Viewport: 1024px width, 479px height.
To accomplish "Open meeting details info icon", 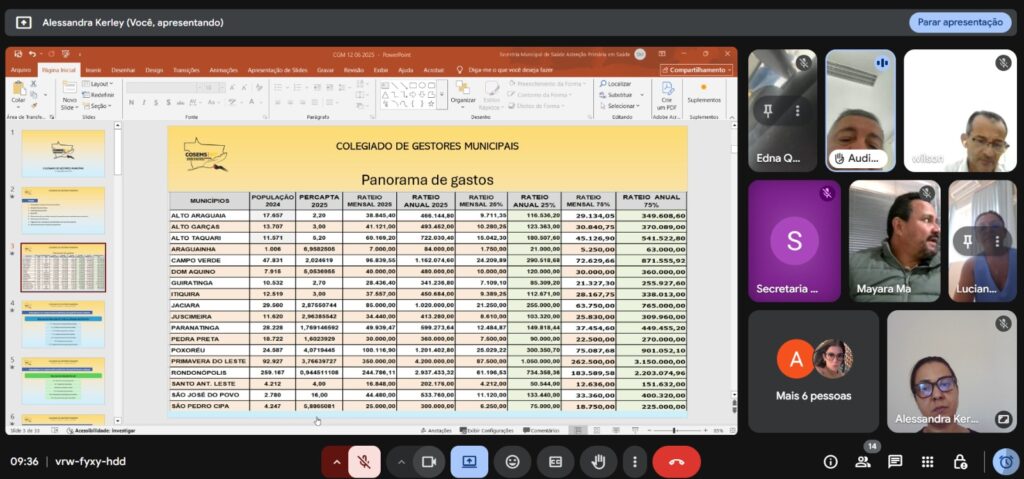I will point(830,461).
